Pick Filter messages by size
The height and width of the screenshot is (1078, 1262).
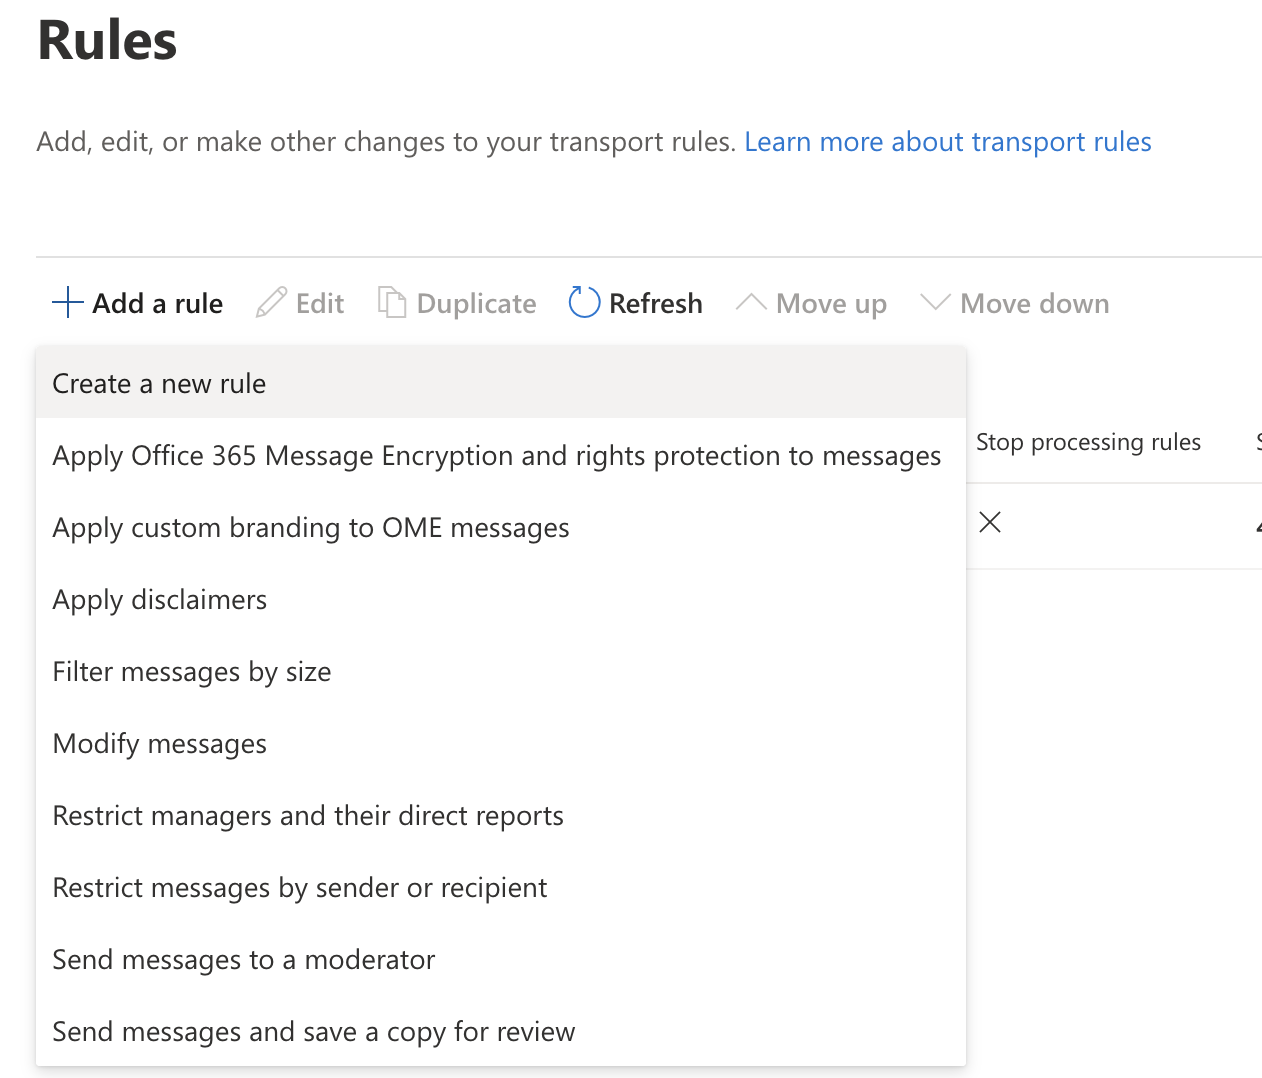191,672
